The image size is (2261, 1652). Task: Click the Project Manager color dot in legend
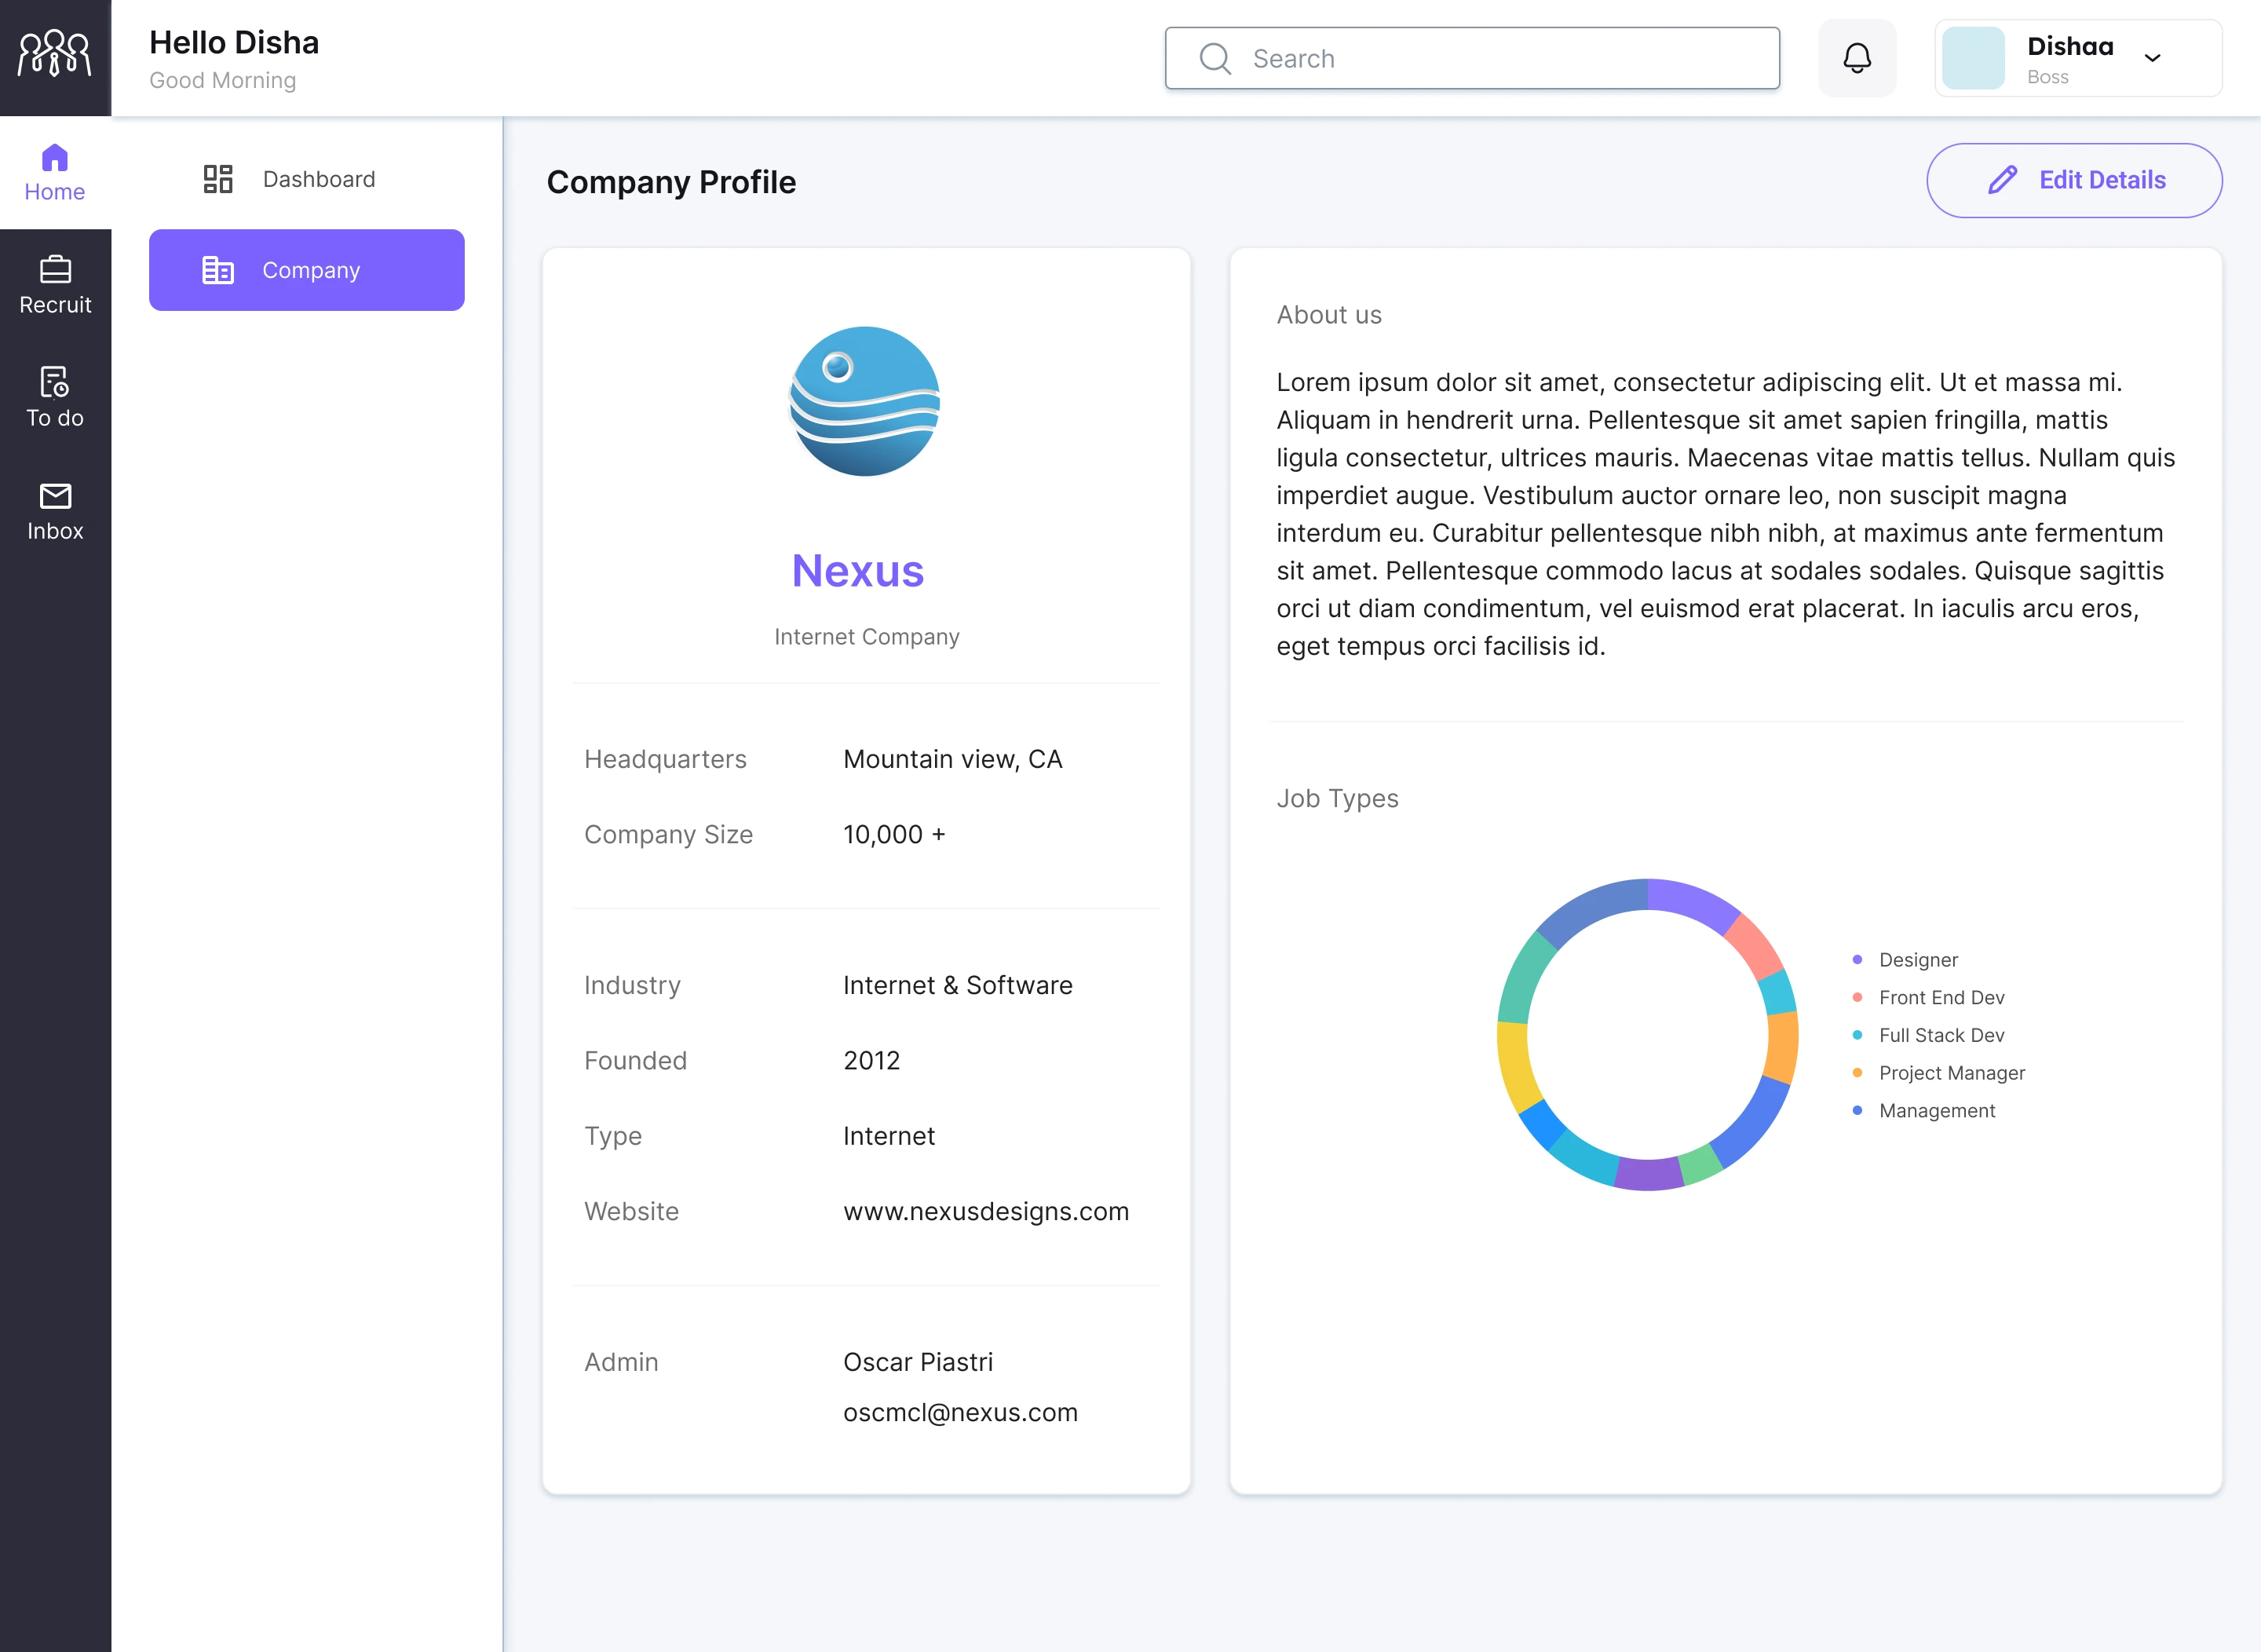click(1857, 1072)
